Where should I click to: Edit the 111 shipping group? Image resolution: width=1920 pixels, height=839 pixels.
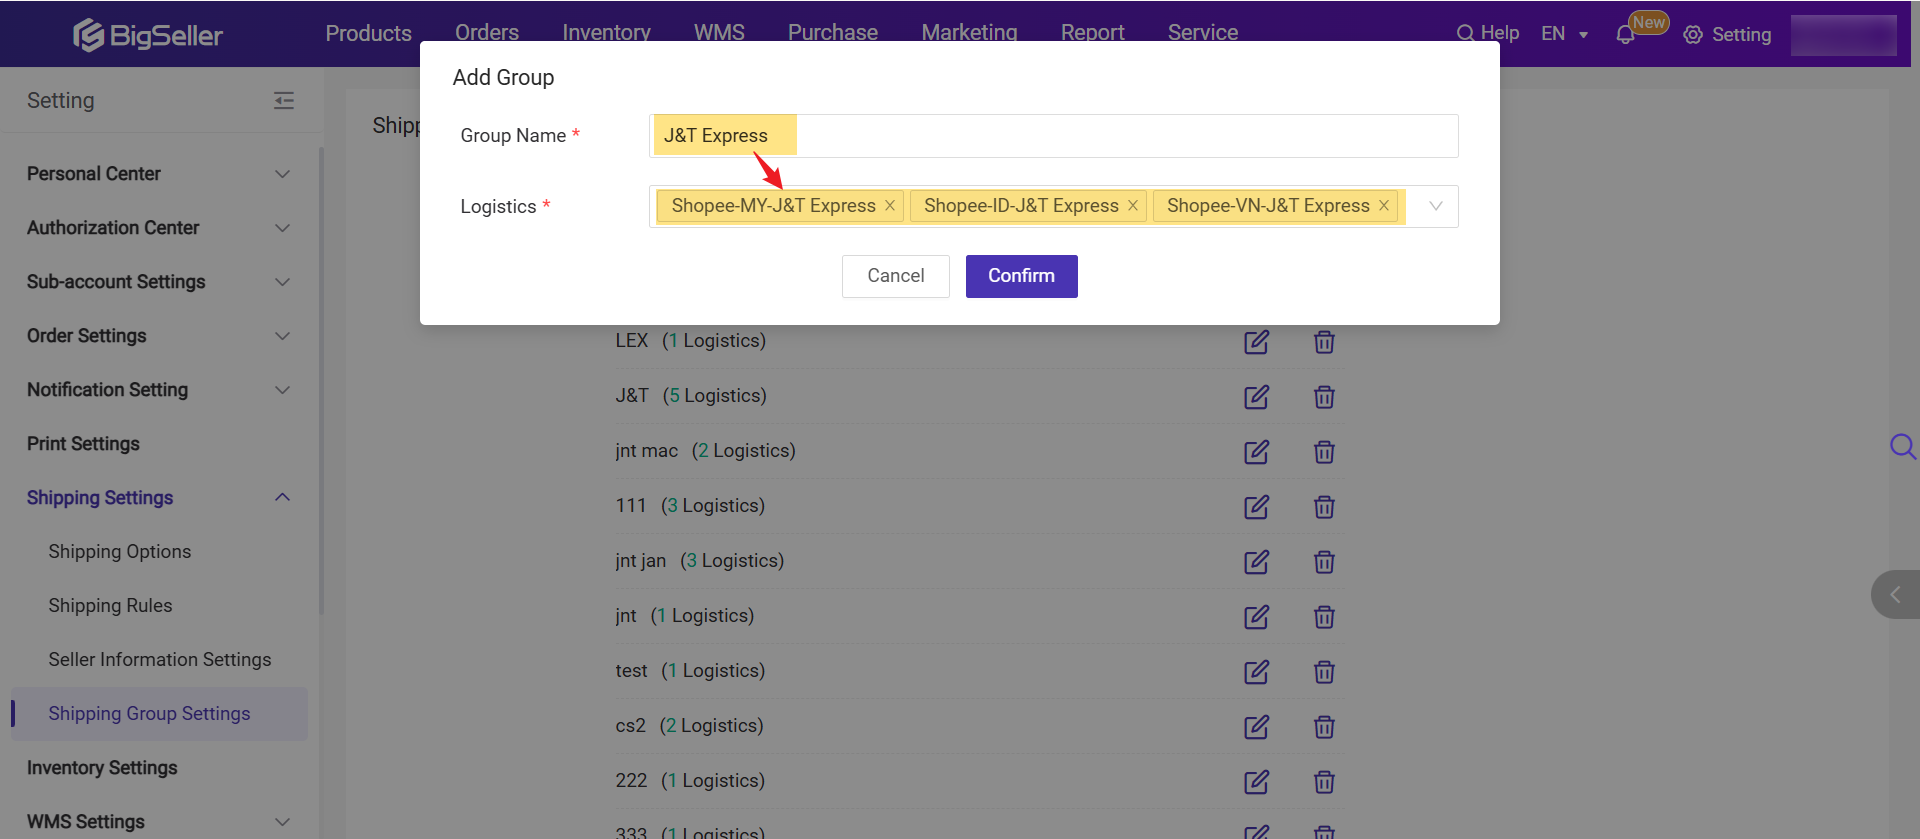[1256, 507]
